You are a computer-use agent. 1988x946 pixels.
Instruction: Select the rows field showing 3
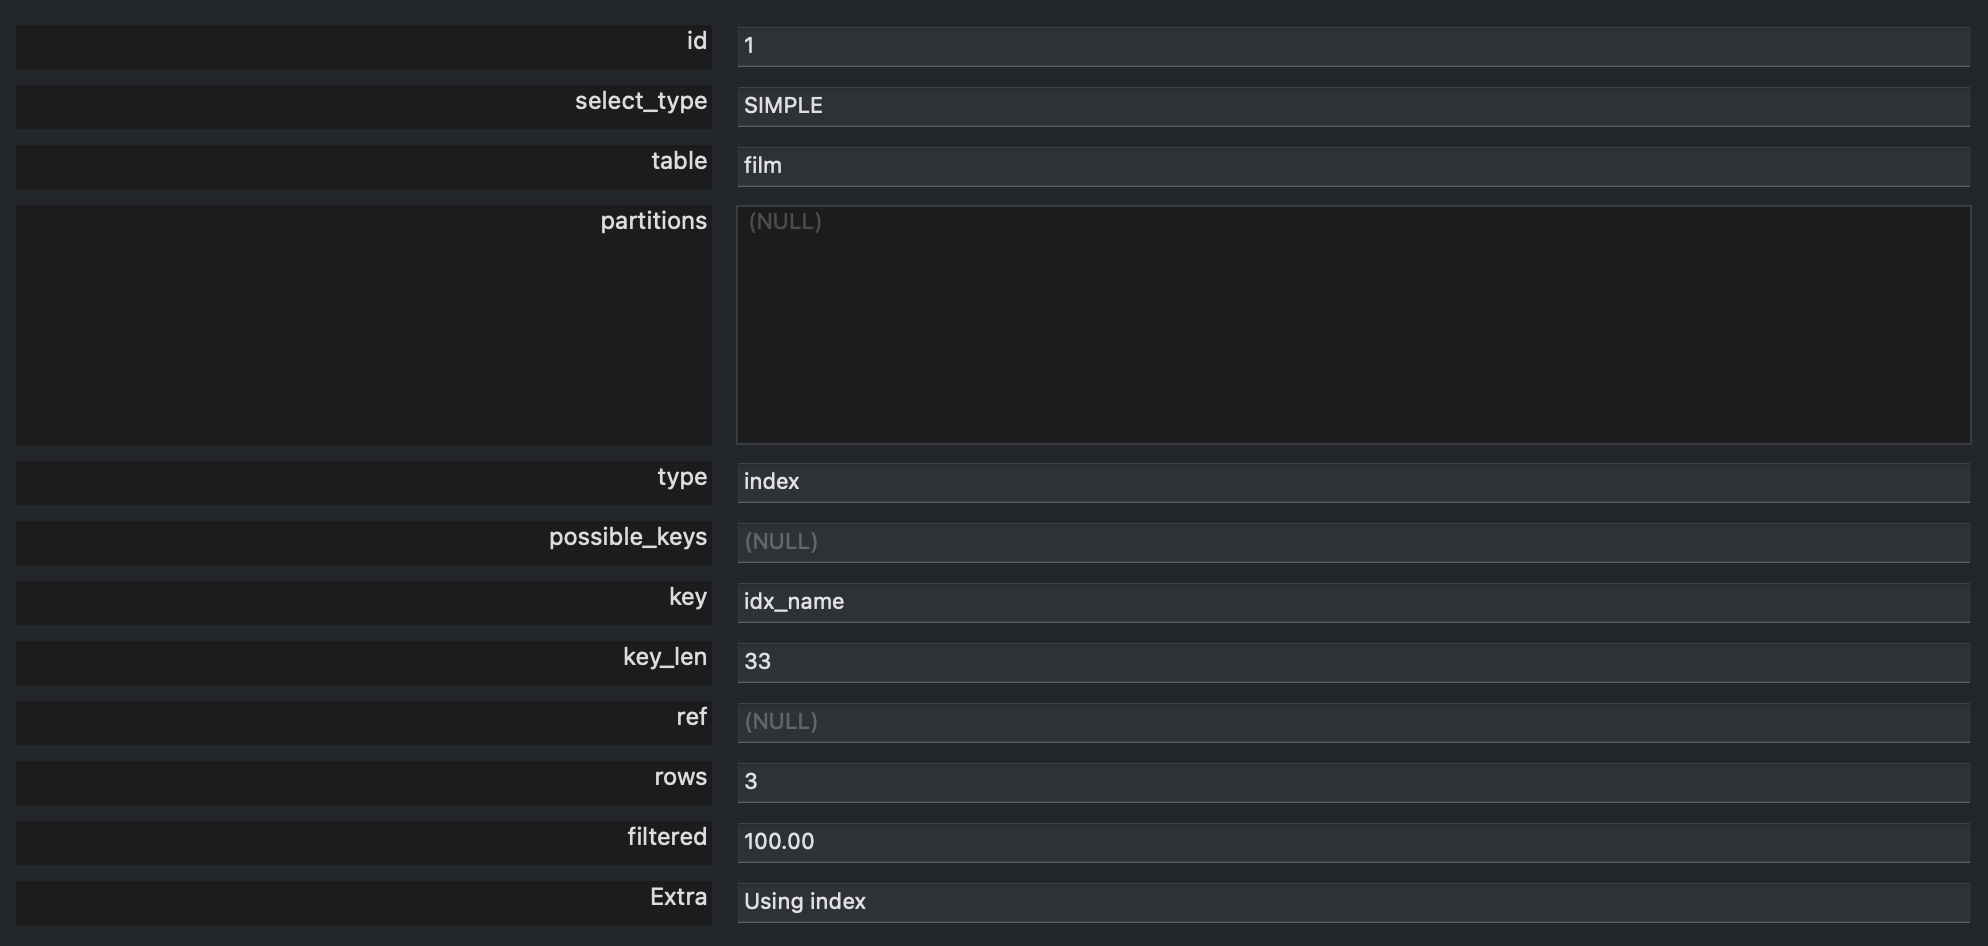pos(1352,782)
